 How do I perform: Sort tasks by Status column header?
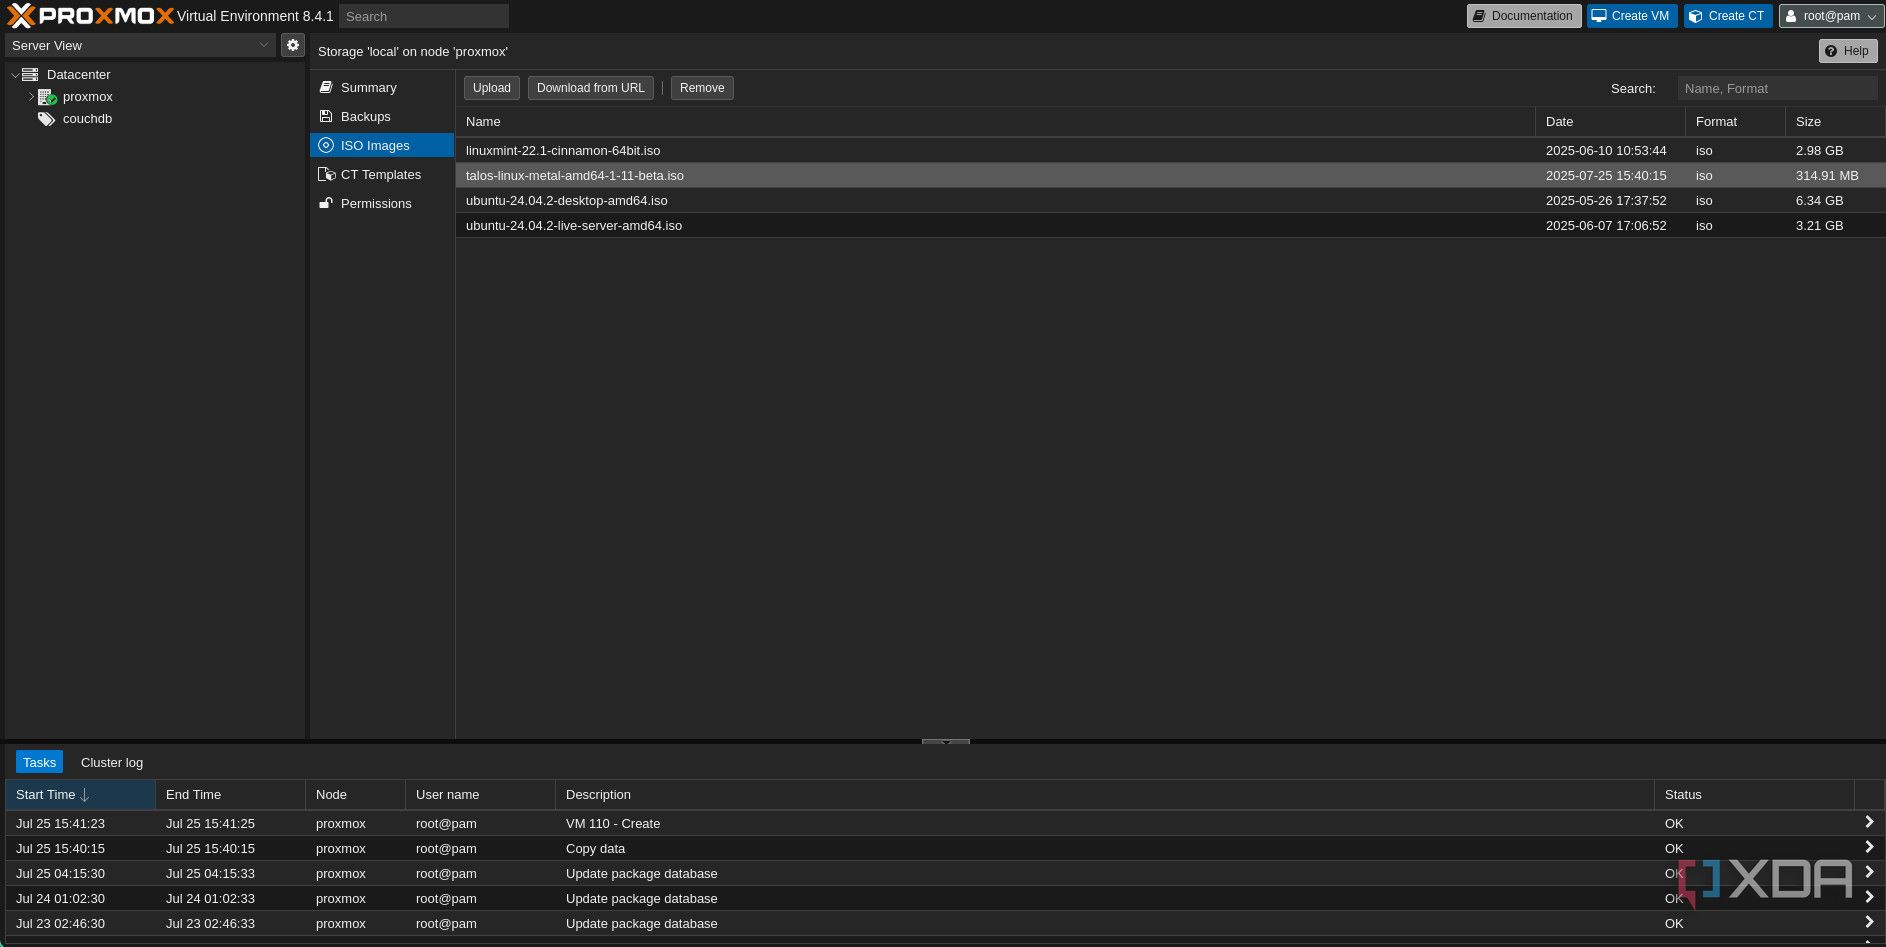click(1754, 795)
